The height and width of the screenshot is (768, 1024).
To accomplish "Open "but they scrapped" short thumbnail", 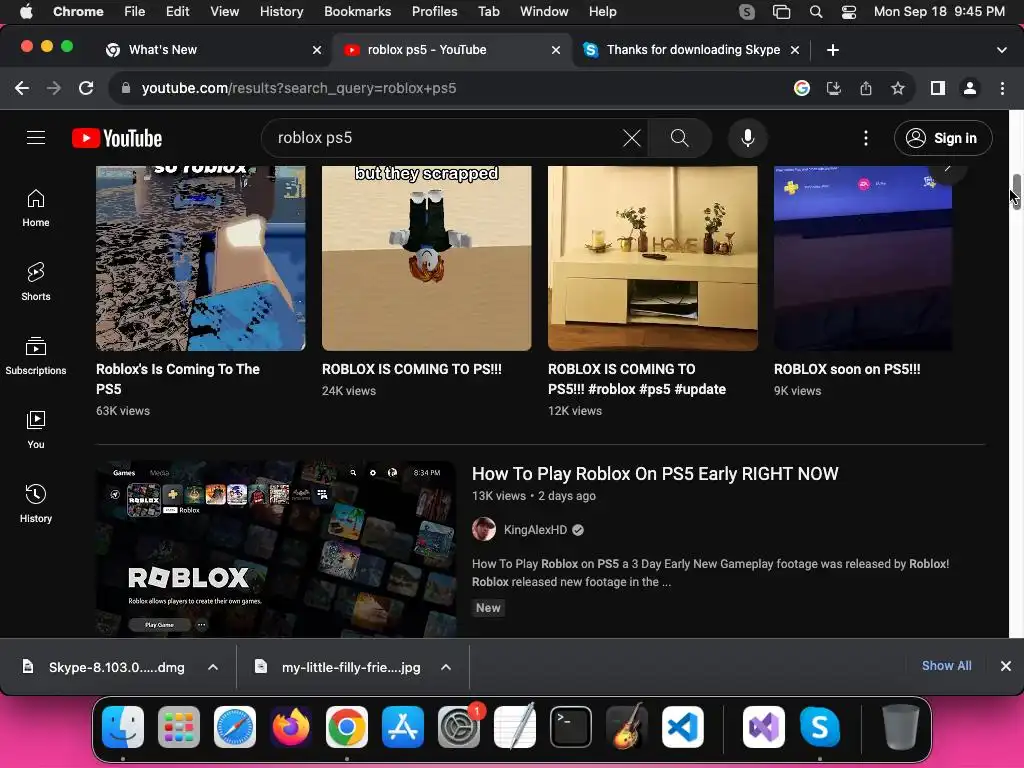I will point(426,258).
